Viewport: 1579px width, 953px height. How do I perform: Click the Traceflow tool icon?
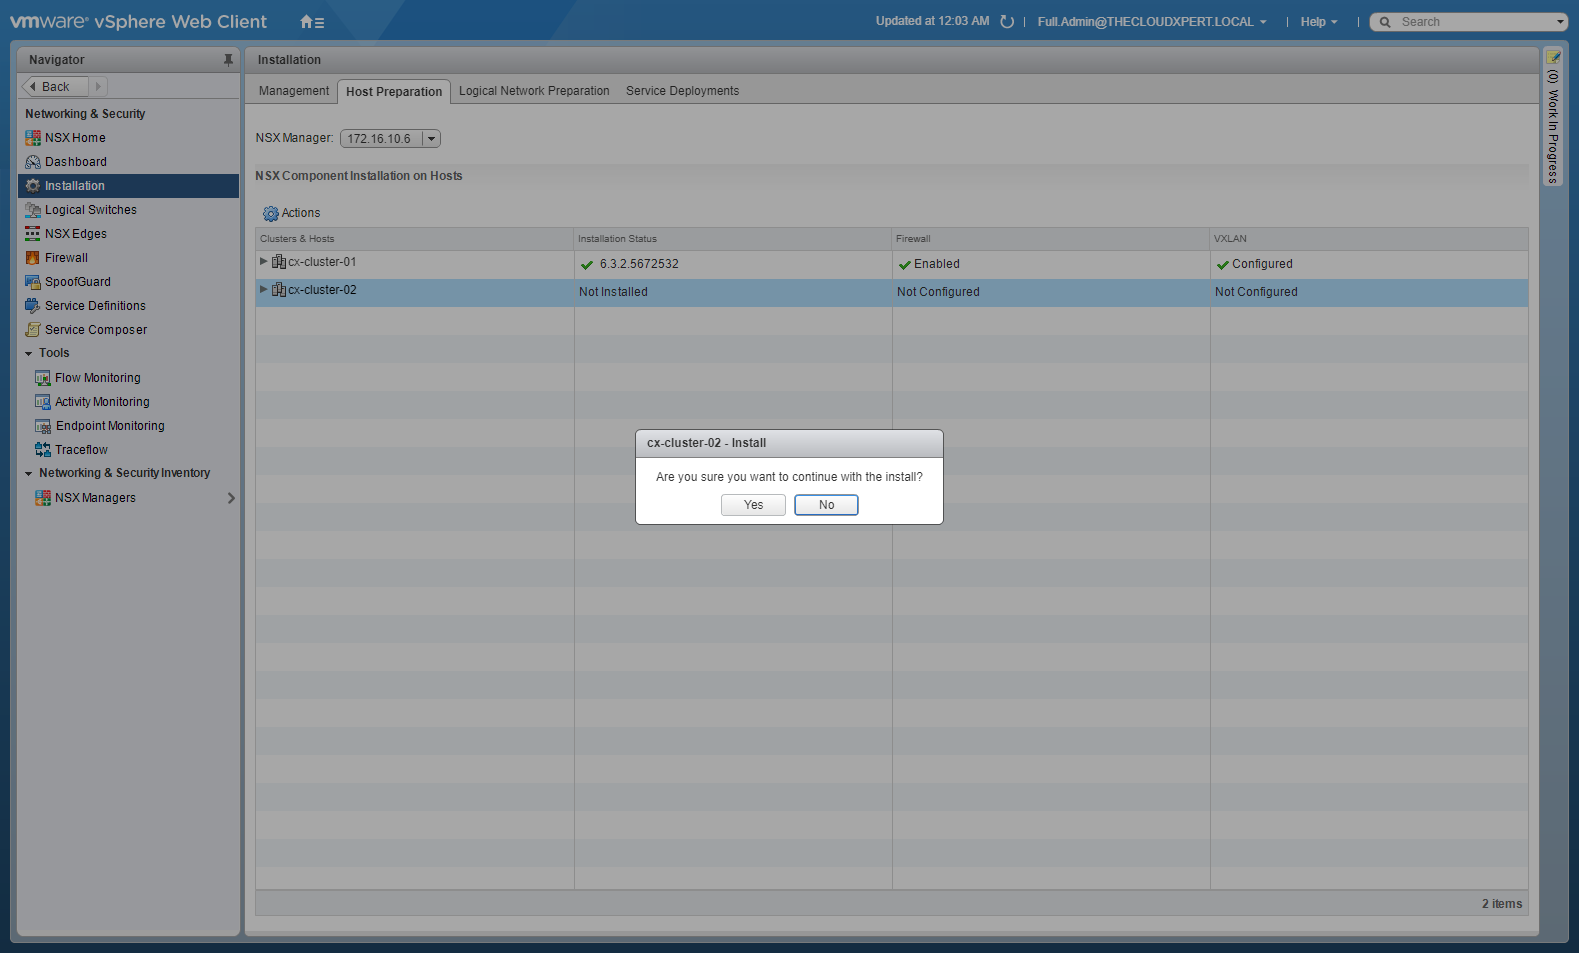(43, 450)
